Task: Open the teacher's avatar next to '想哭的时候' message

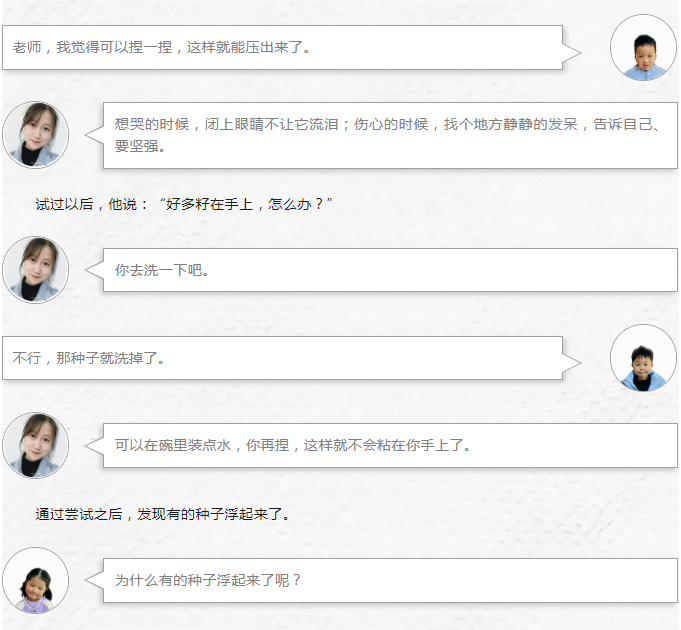Action: tap(36, 135)
